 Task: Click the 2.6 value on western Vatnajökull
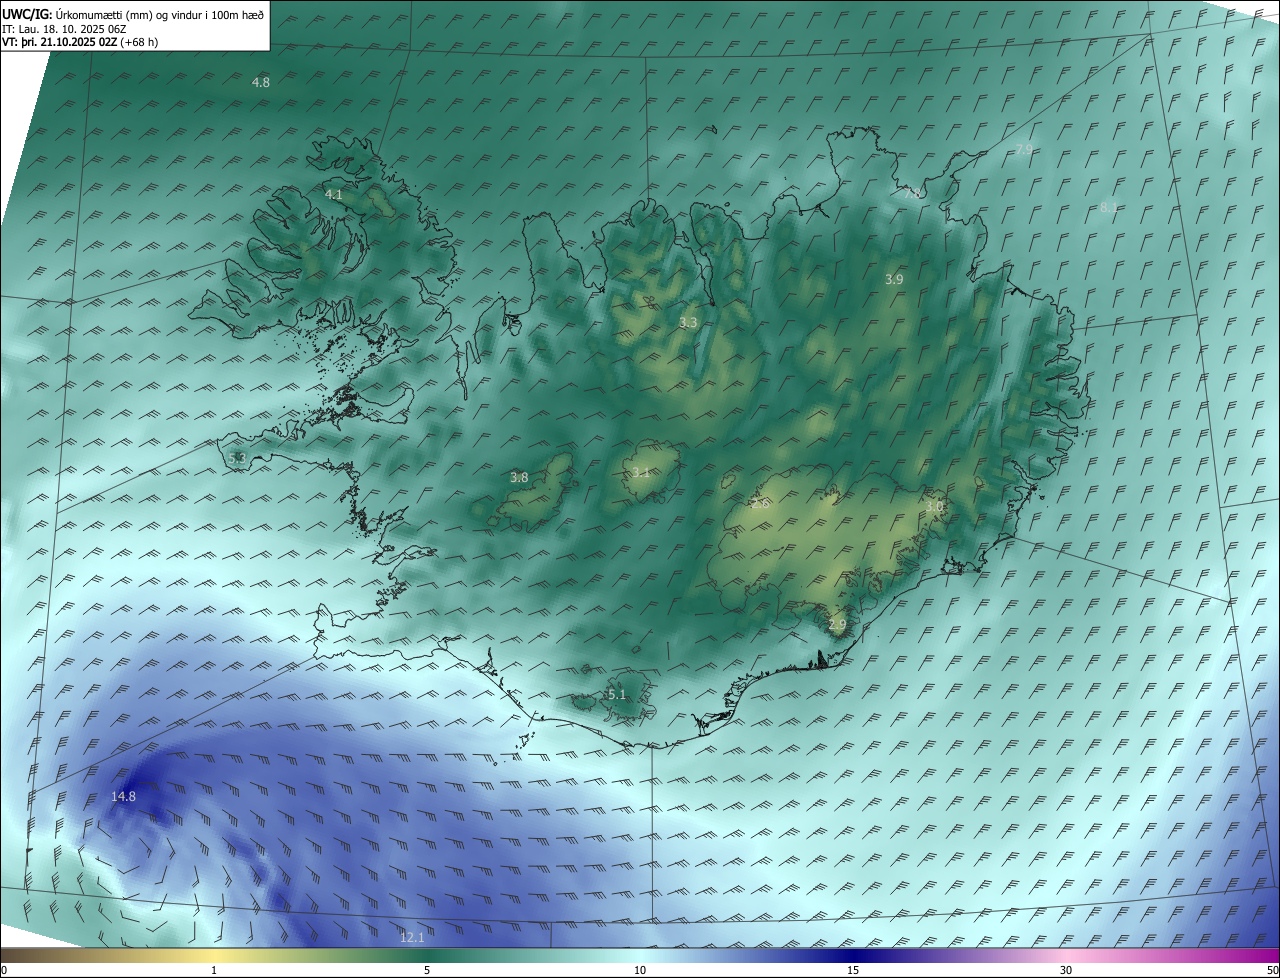(x=761, y=503)
